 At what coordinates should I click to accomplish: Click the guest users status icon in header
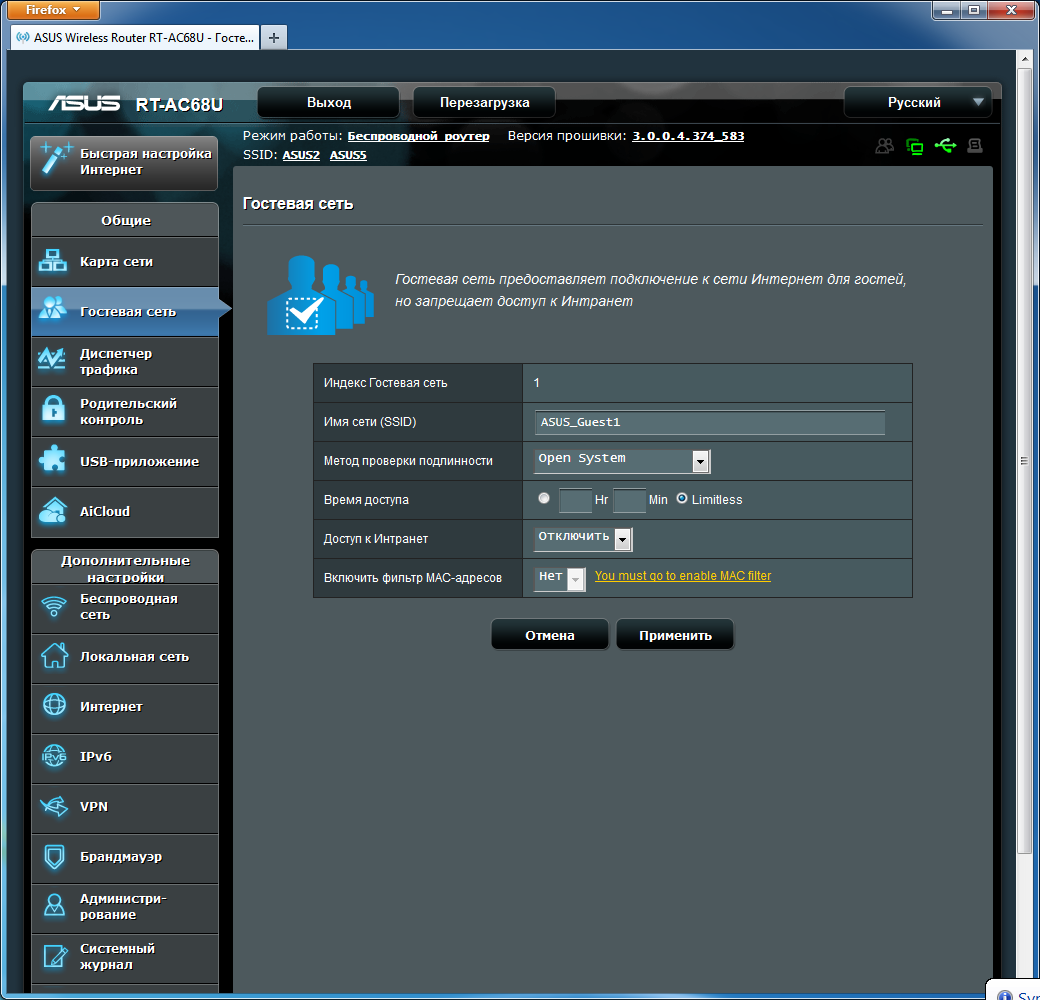[x=885, y=146]
